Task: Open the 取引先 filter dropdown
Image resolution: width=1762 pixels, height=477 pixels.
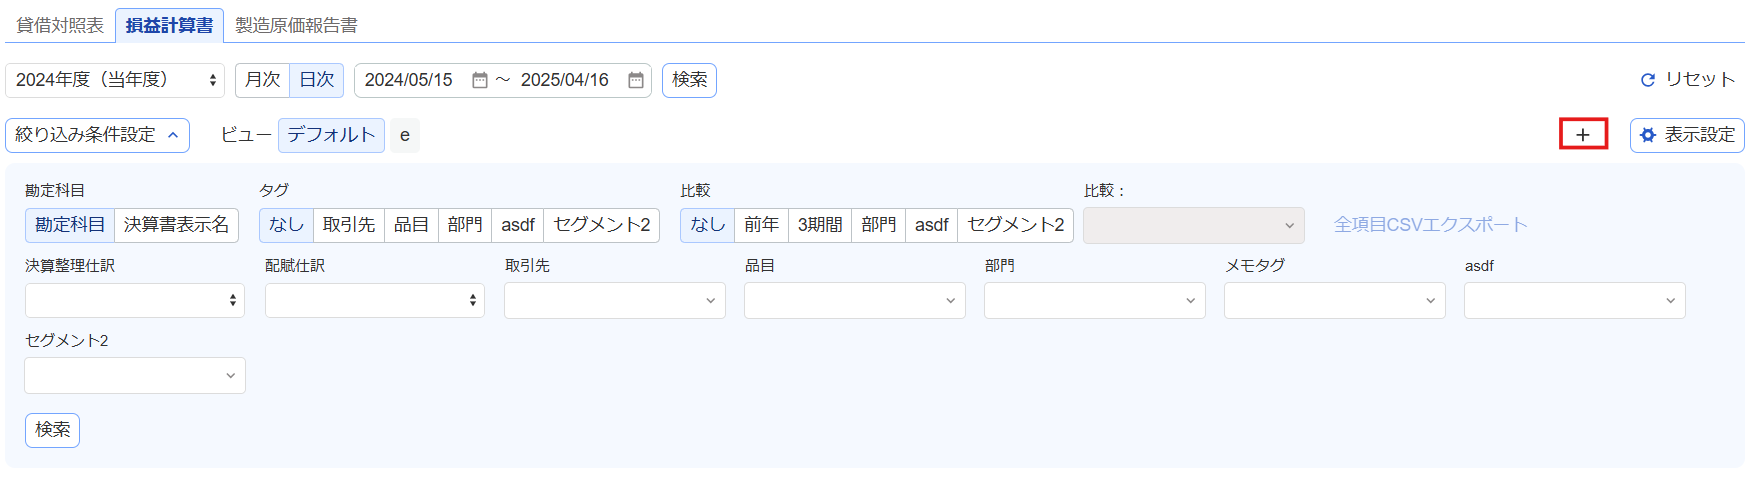Action: click(615, 300)
